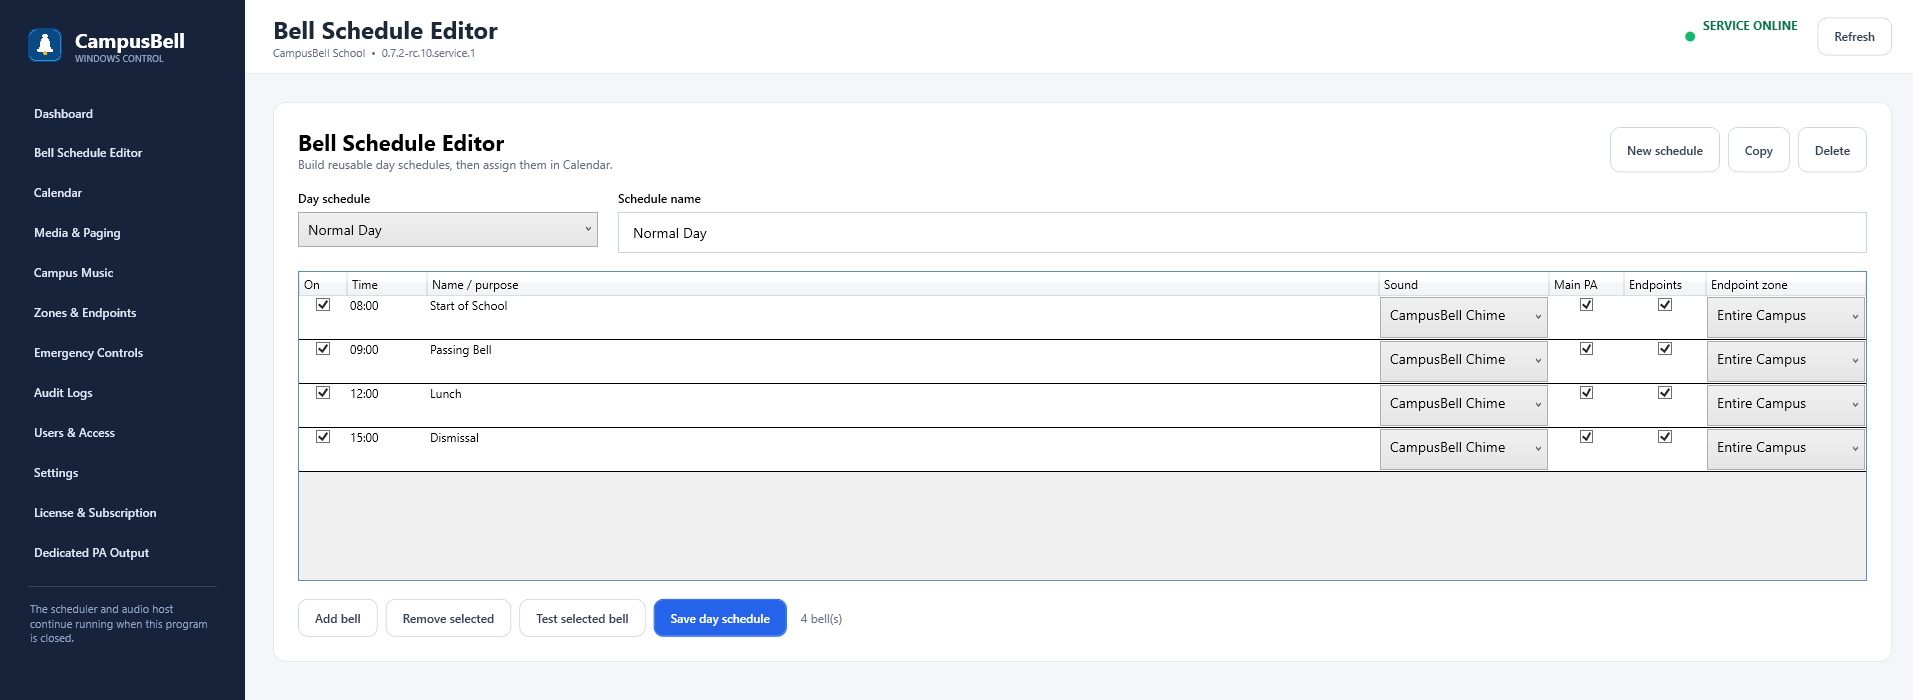This screenshot has width=1913, height=700.
Task: Click Remove selected button
Action: point(448,618)
